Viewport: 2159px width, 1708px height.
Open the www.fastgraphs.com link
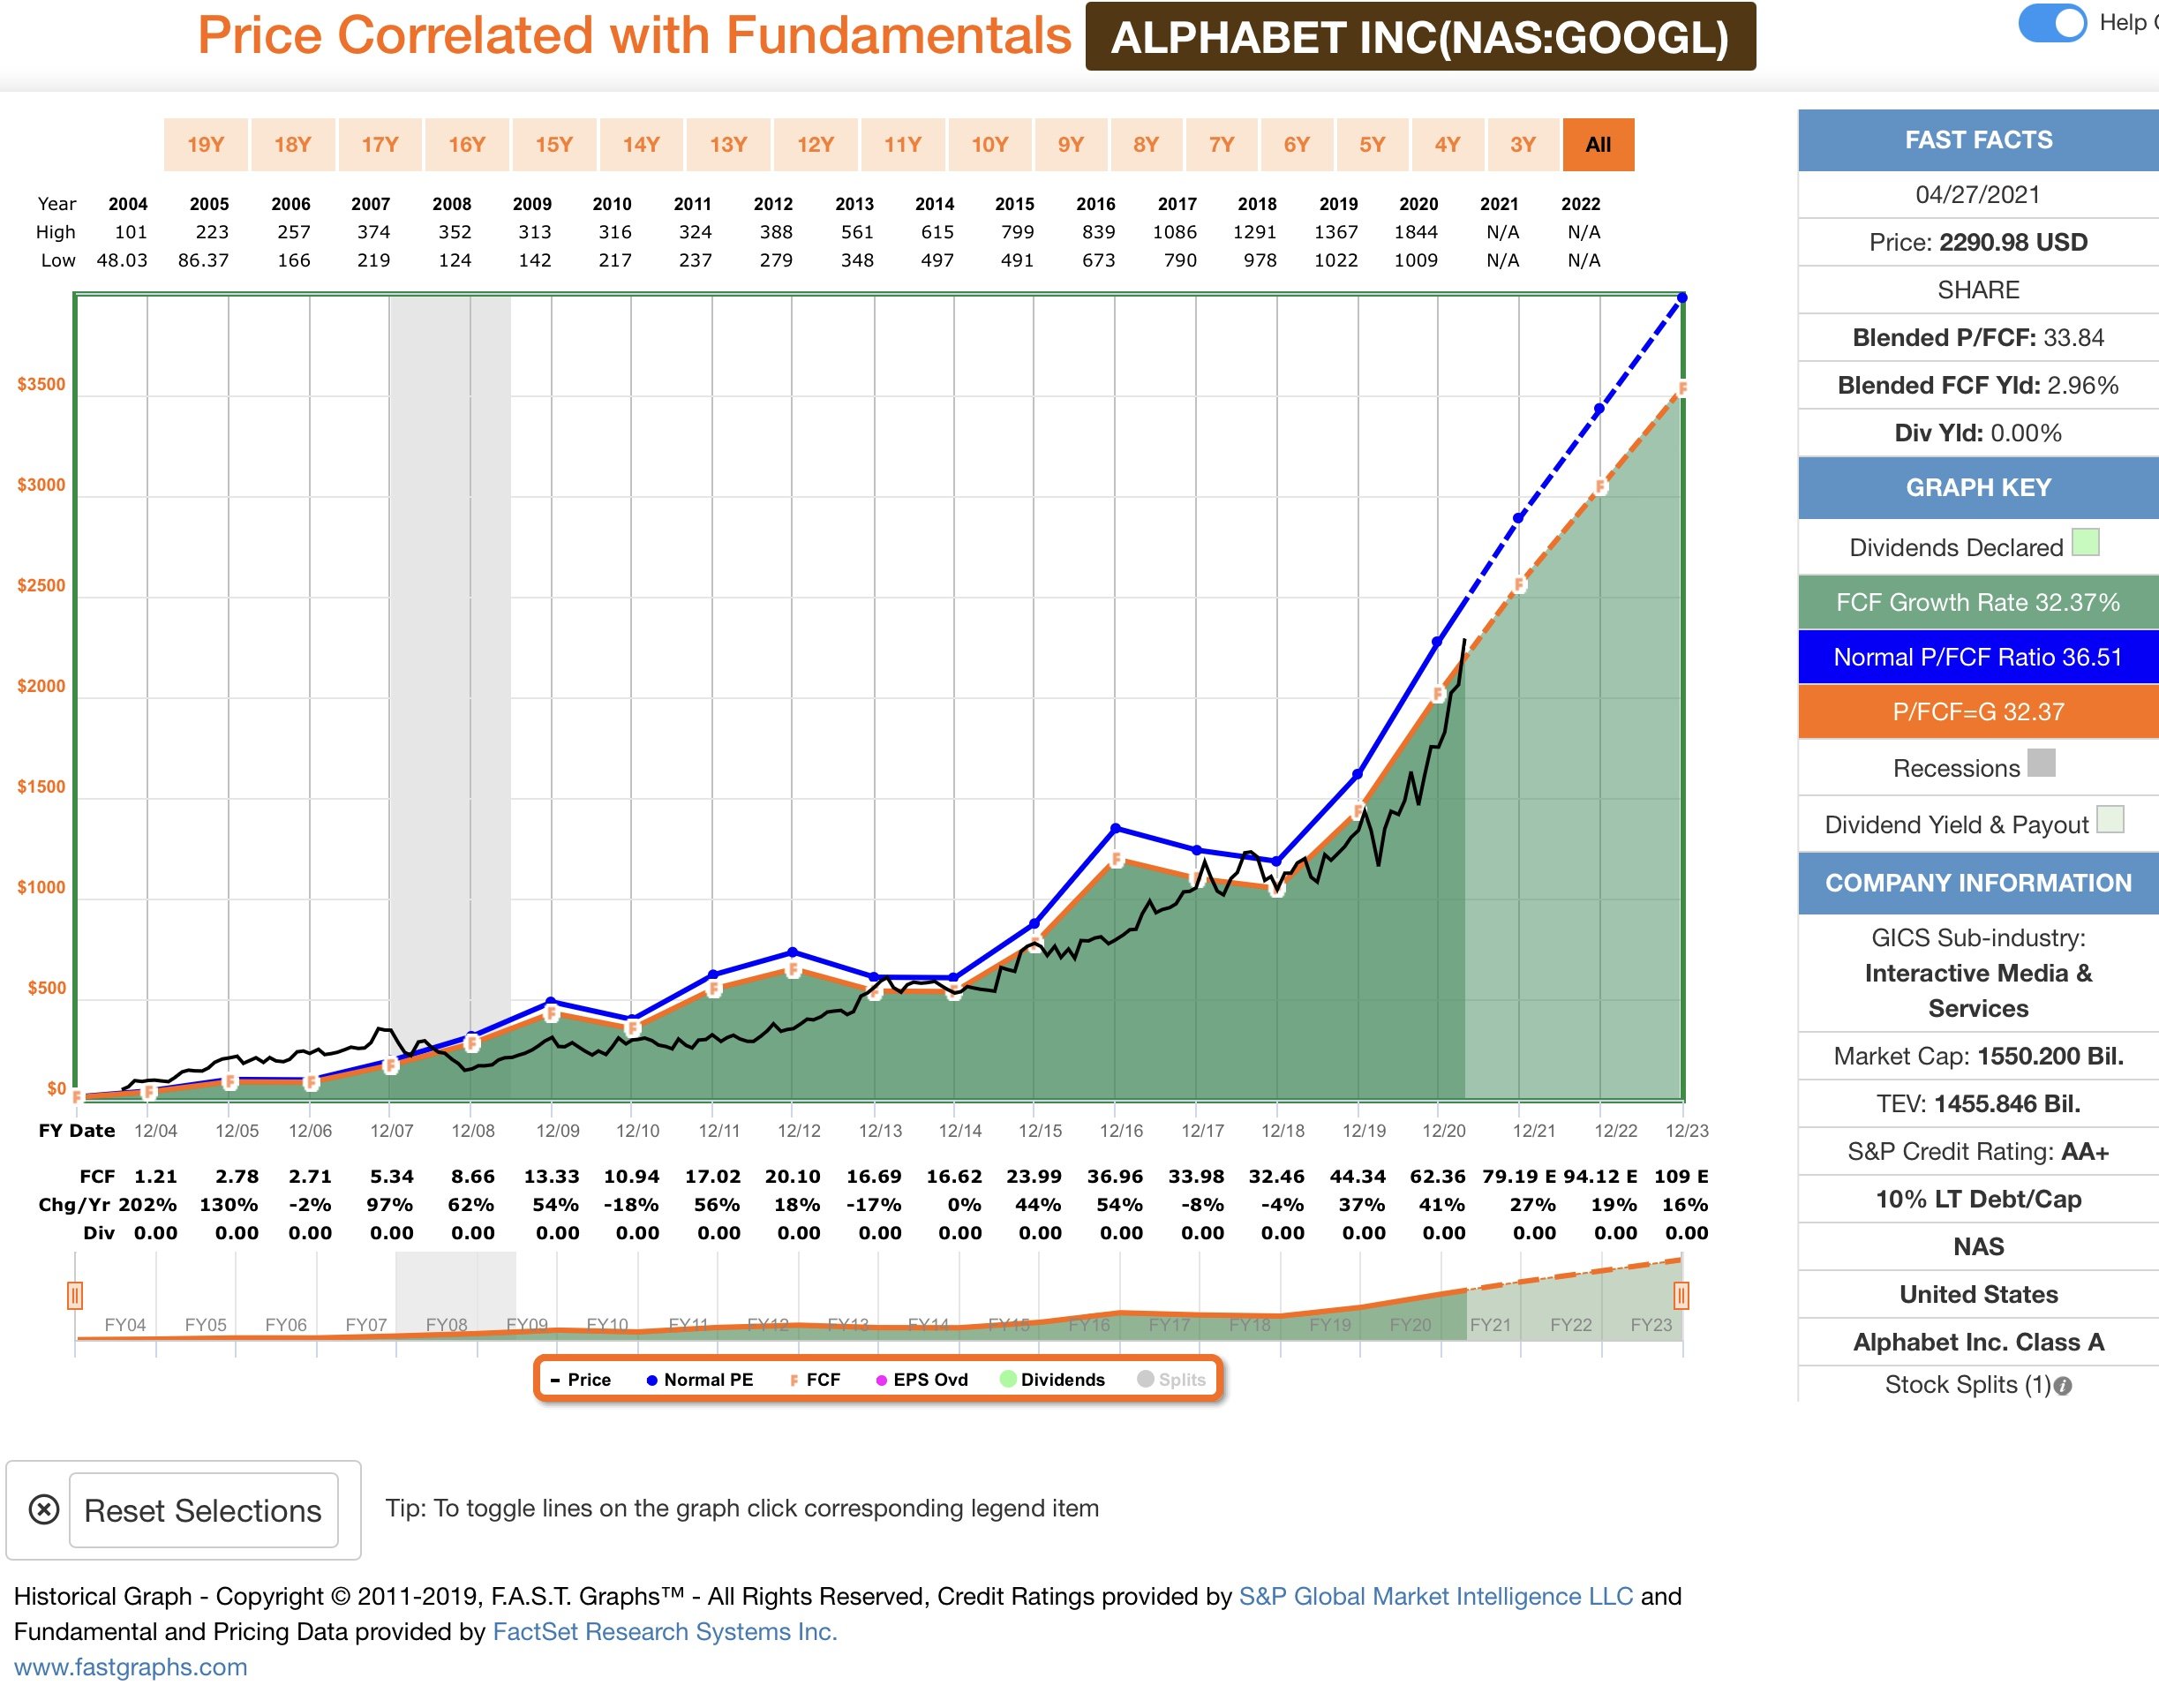(x=130, y=1667)
